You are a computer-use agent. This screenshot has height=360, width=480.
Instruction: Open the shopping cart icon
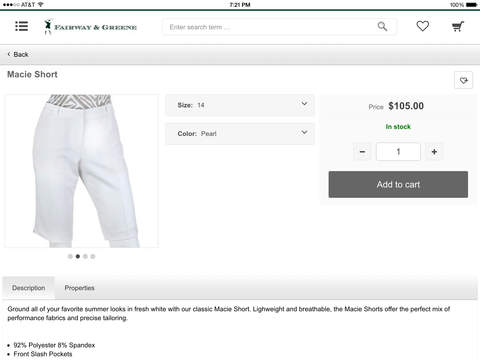[458, 26]
